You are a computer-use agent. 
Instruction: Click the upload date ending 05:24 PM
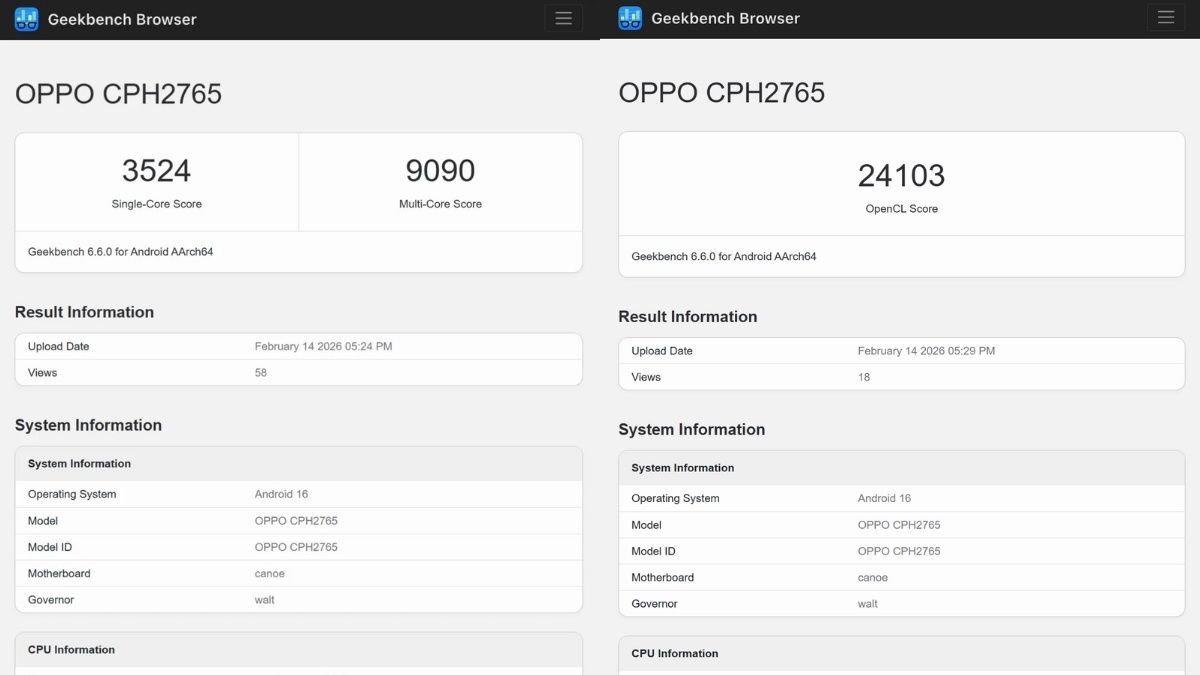[323, 347]
